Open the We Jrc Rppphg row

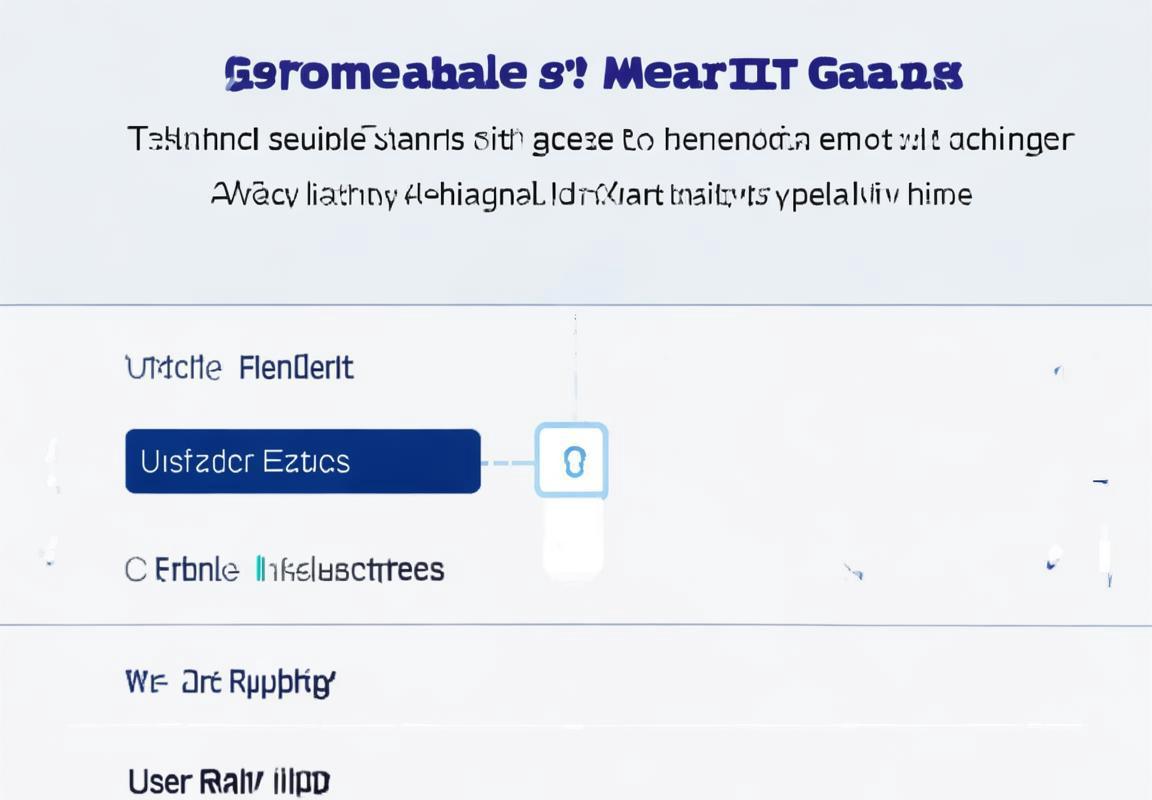pos(231,682)
